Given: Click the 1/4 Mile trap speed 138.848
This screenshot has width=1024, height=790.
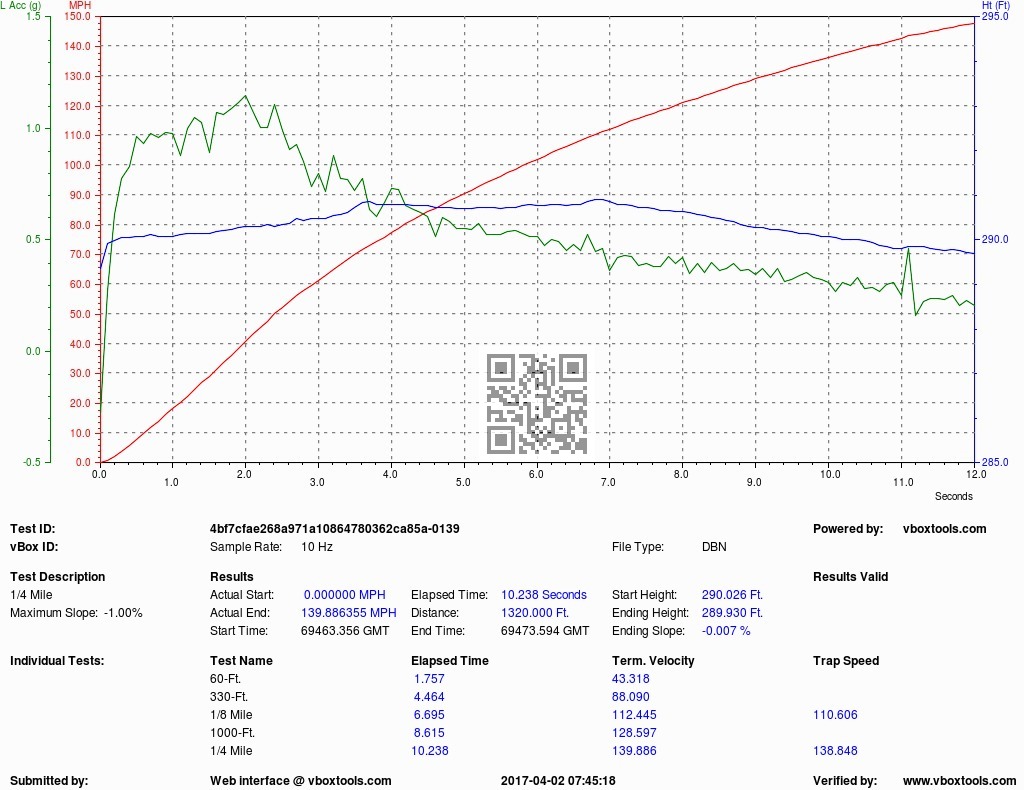Looking at the screenshot, I should (x=835, y=751).
